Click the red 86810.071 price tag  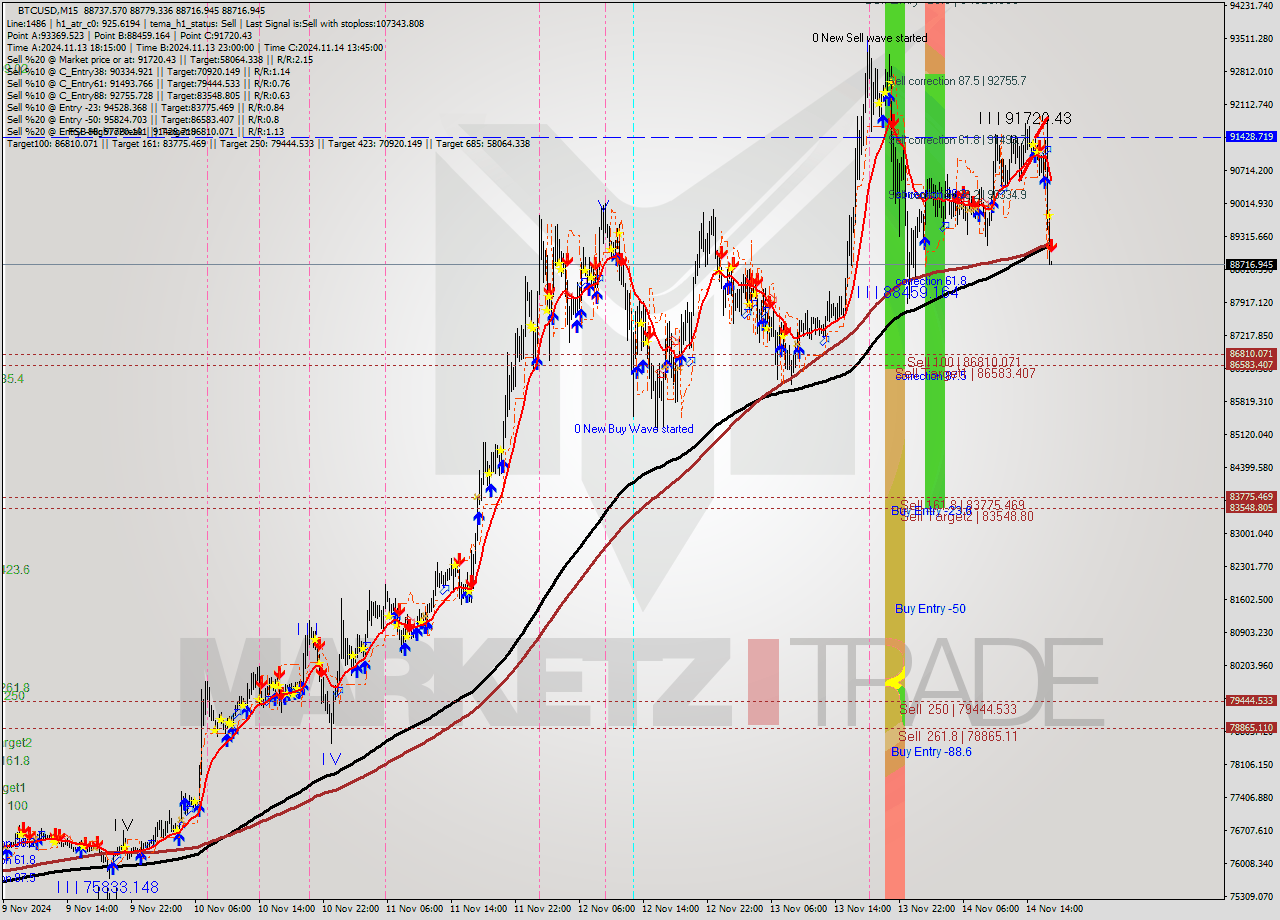point(1251,354)
